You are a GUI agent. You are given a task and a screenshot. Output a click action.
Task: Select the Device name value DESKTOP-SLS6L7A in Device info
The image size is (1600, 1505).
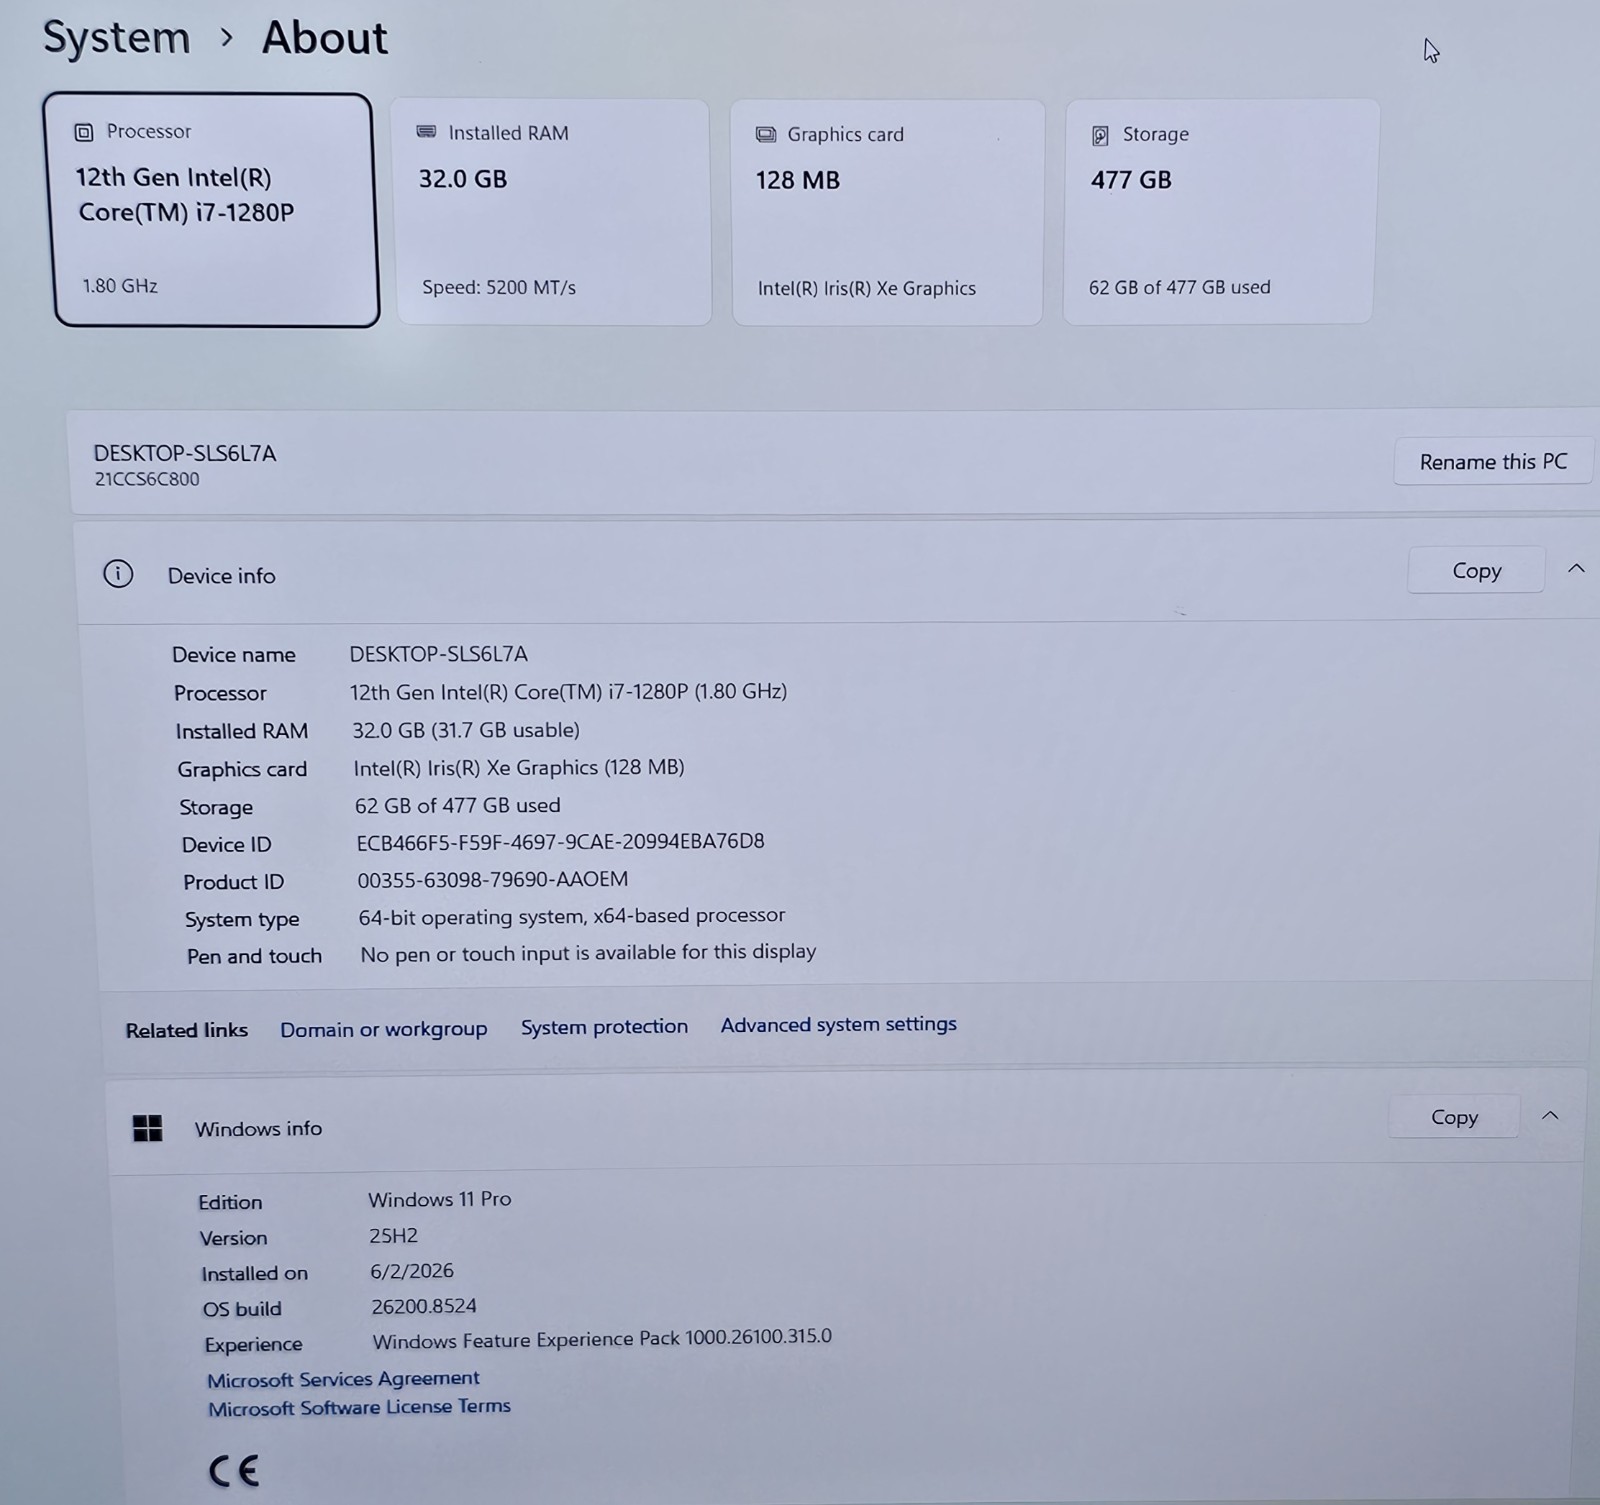[438, 654]
